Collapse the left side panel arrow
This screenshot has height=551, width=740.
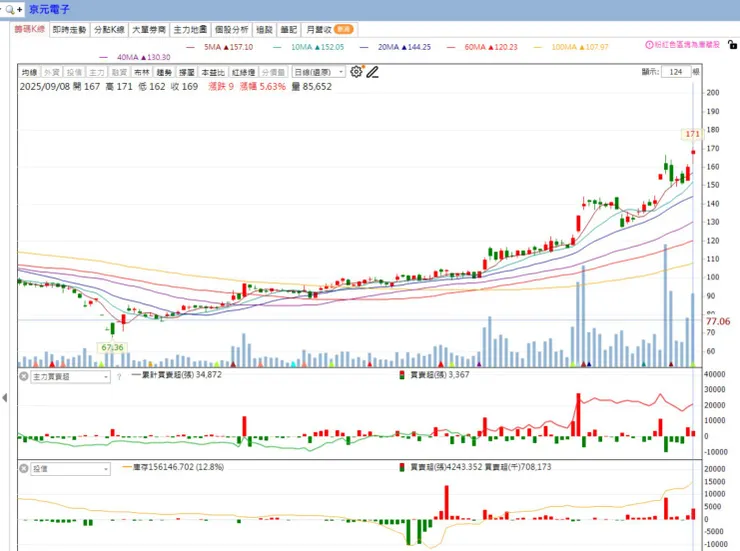[x=5, y=398]
